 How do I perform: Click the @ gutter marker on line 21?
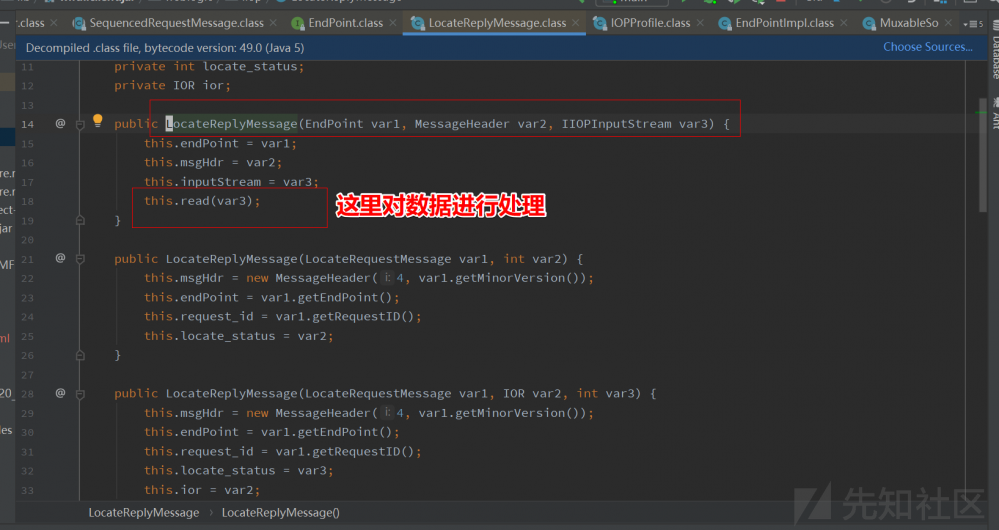61,258
